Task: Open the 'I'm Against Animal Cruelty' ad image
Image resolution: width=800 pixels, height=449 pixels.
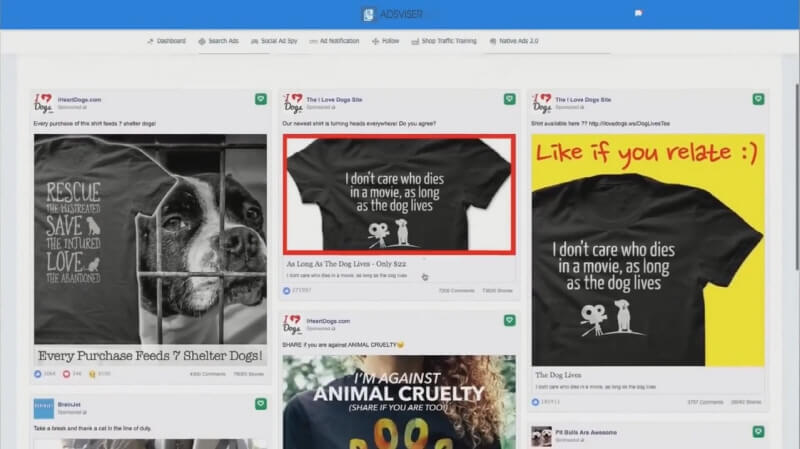Action: click(x=399, y=402)
